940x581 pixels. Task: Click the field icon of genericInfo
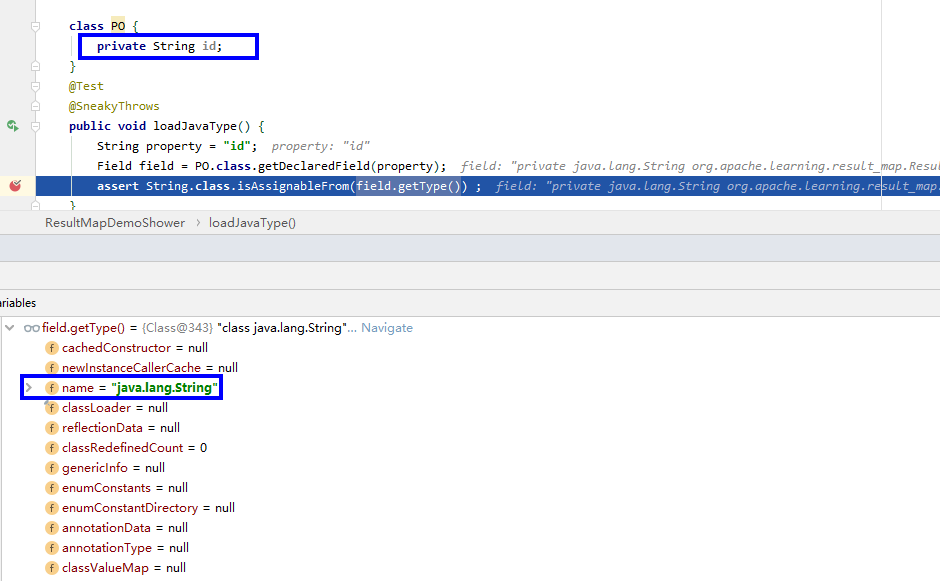[x=52, y=468]
